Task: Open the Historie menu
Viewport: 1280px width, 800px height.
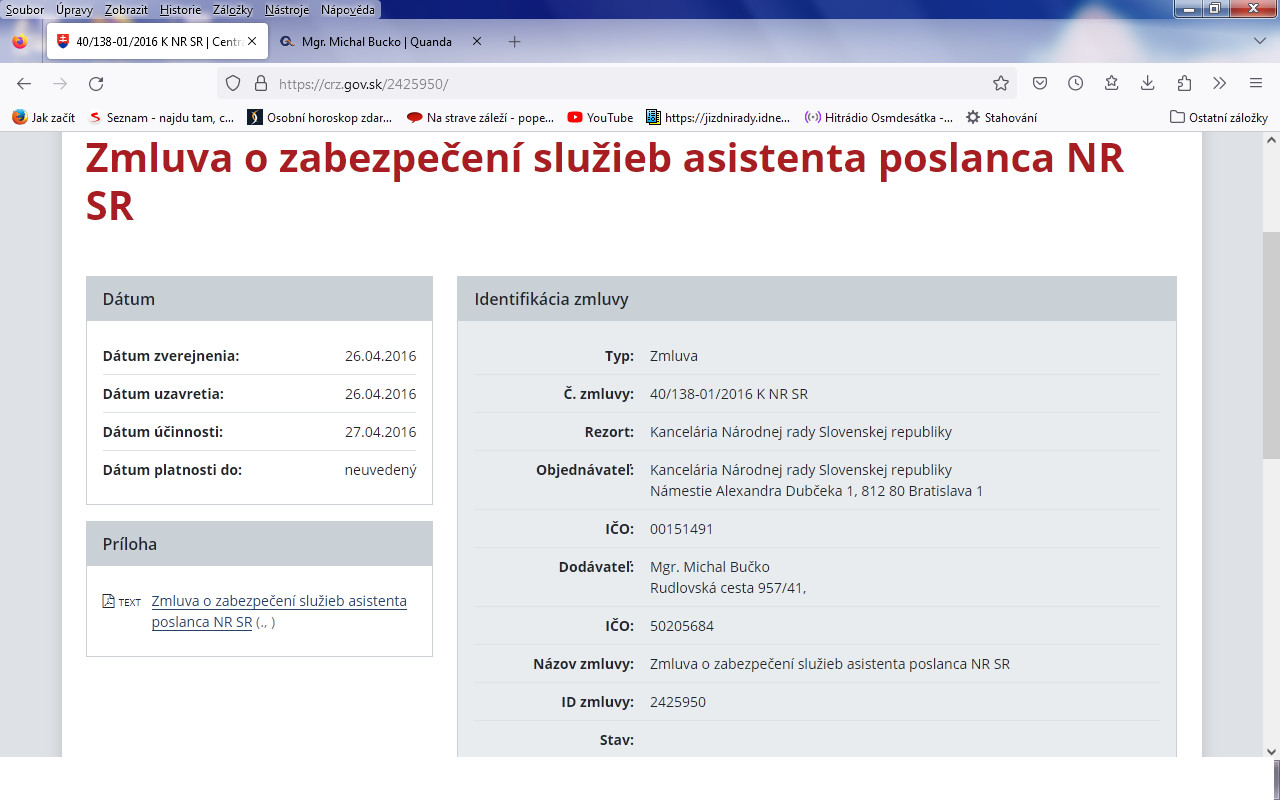Action: 180,9
